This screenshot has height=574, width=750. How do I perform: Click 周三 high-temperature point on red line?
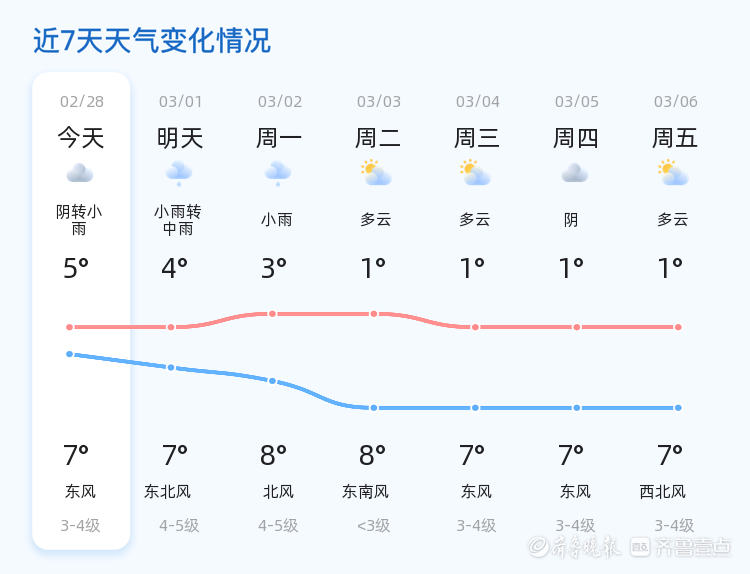(x=476, y=327)
